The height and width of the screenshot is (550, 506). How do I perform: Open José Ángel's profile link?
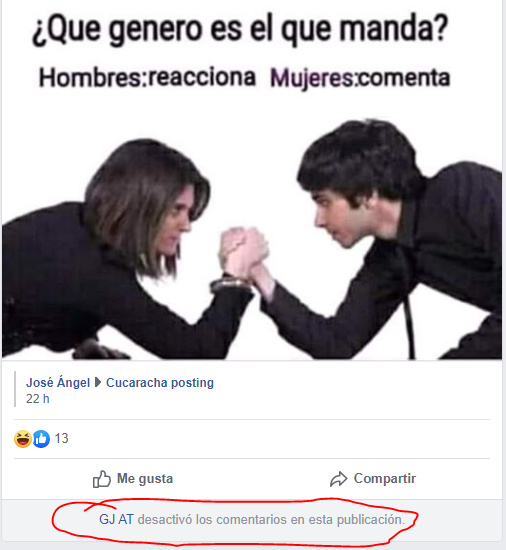click(x=58, y=382)
